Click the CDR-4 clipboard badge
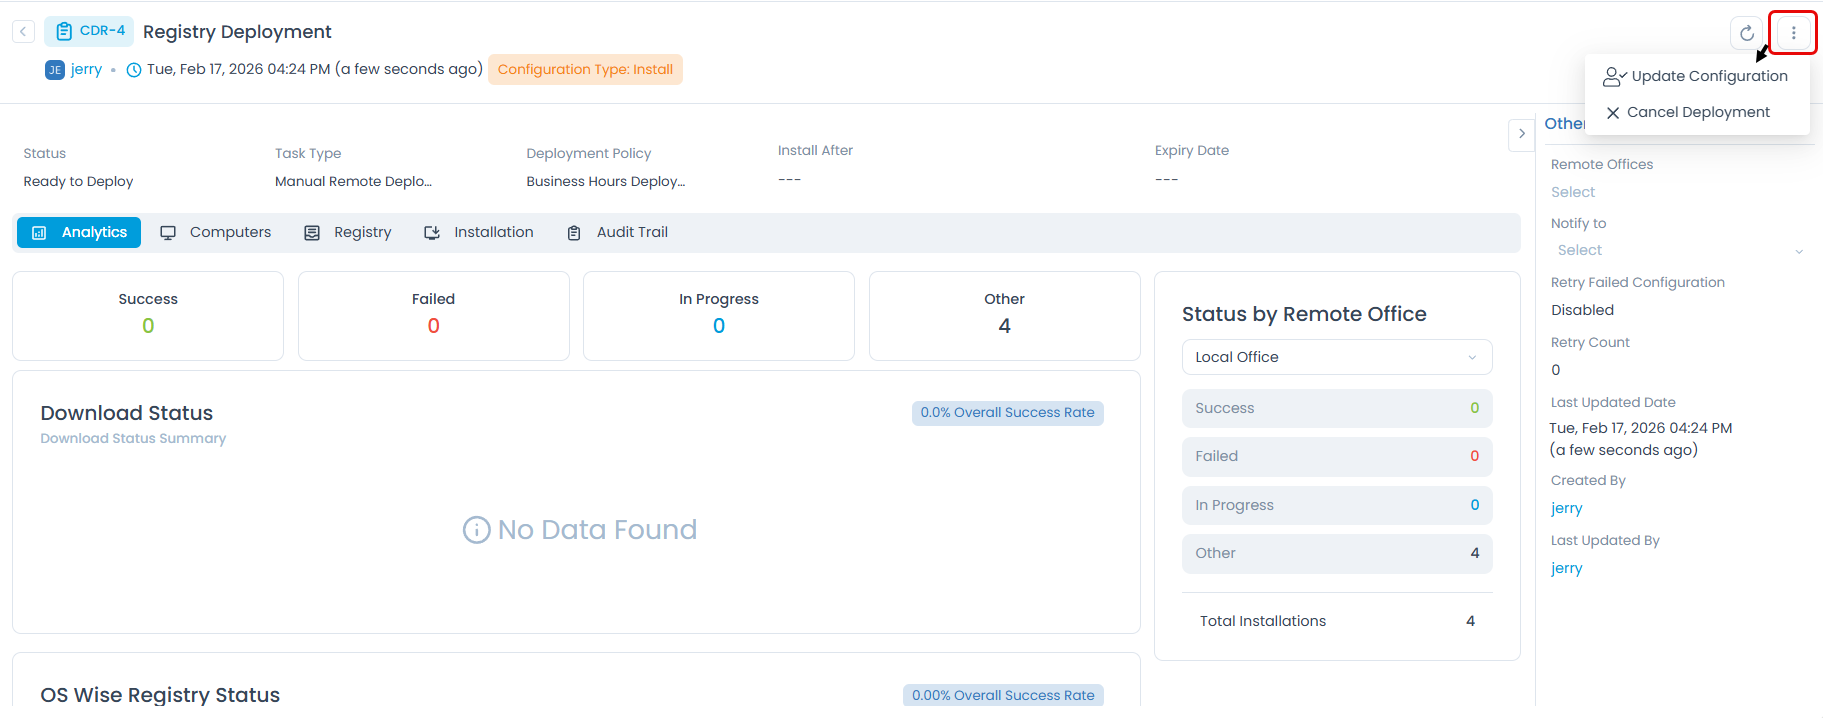This screenshot has height=718, width=1823. (90, 31)
